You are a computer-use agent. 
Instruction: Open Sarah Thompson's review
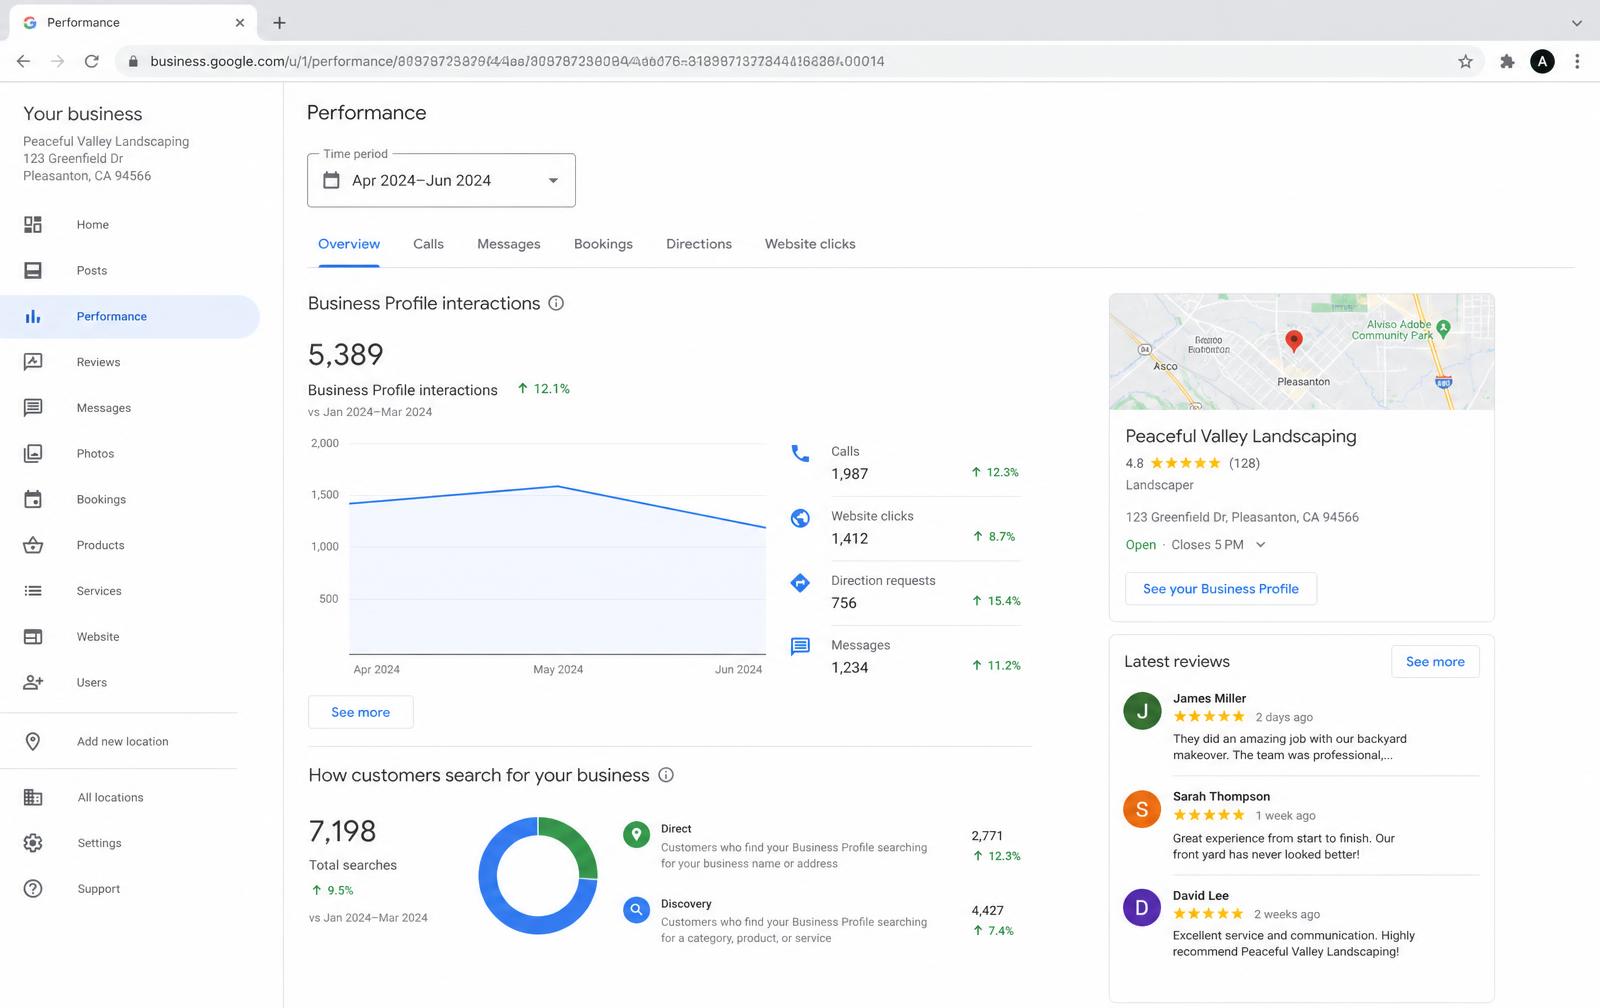(1301, 825)
